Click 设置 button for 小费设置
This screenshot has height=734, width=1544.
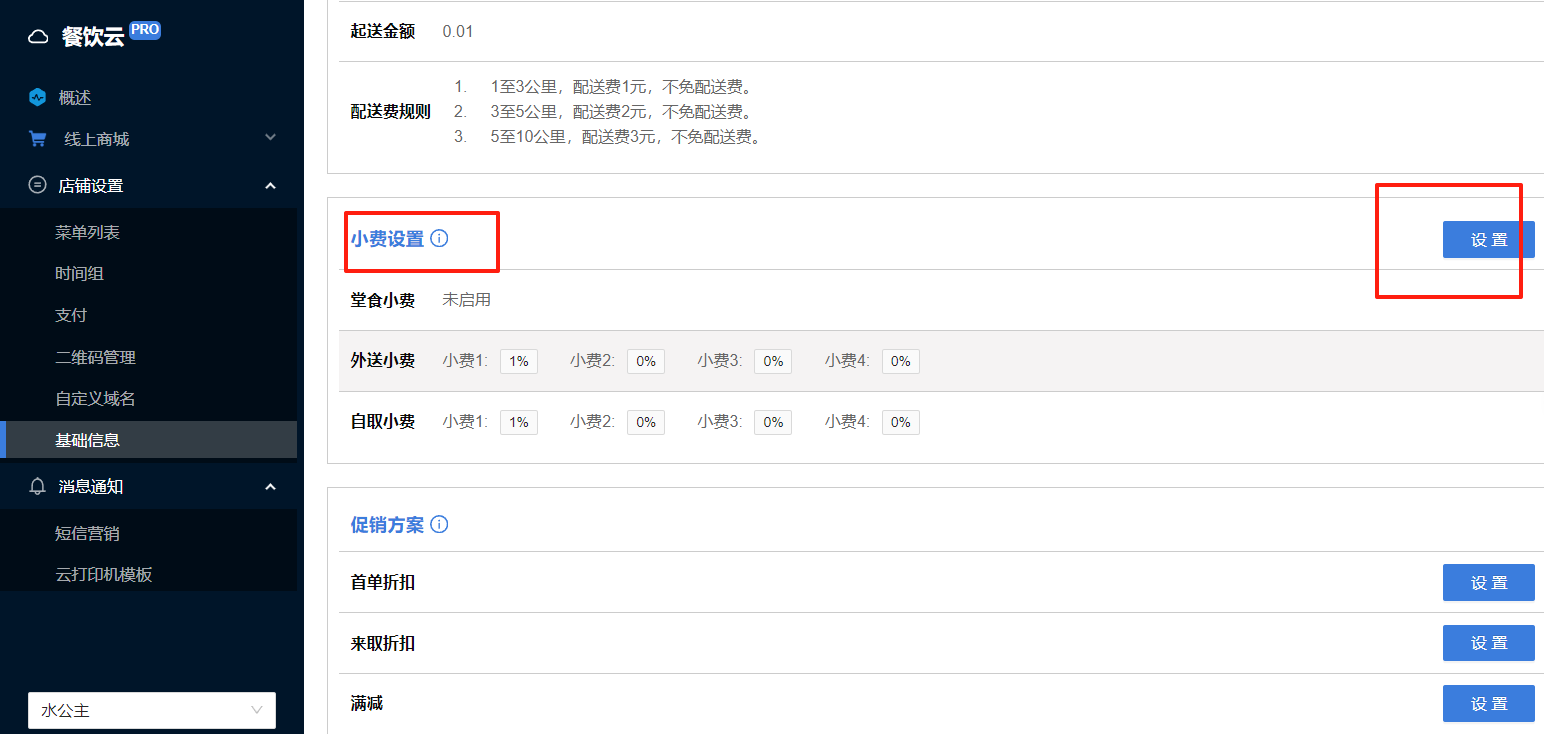click(x=1488, y=240)
